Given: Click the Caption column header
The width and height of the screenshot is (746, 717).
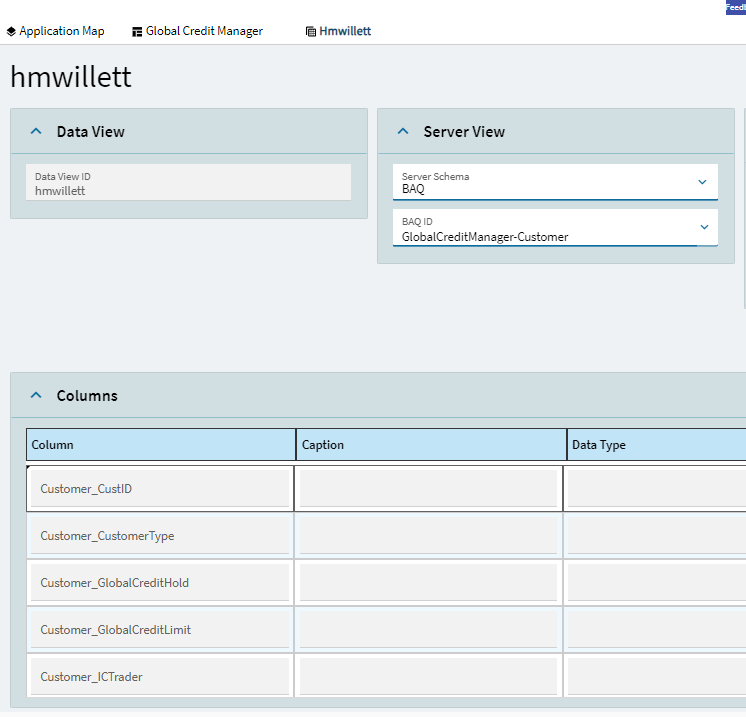Looking at the screenshot, I should 430,445.
